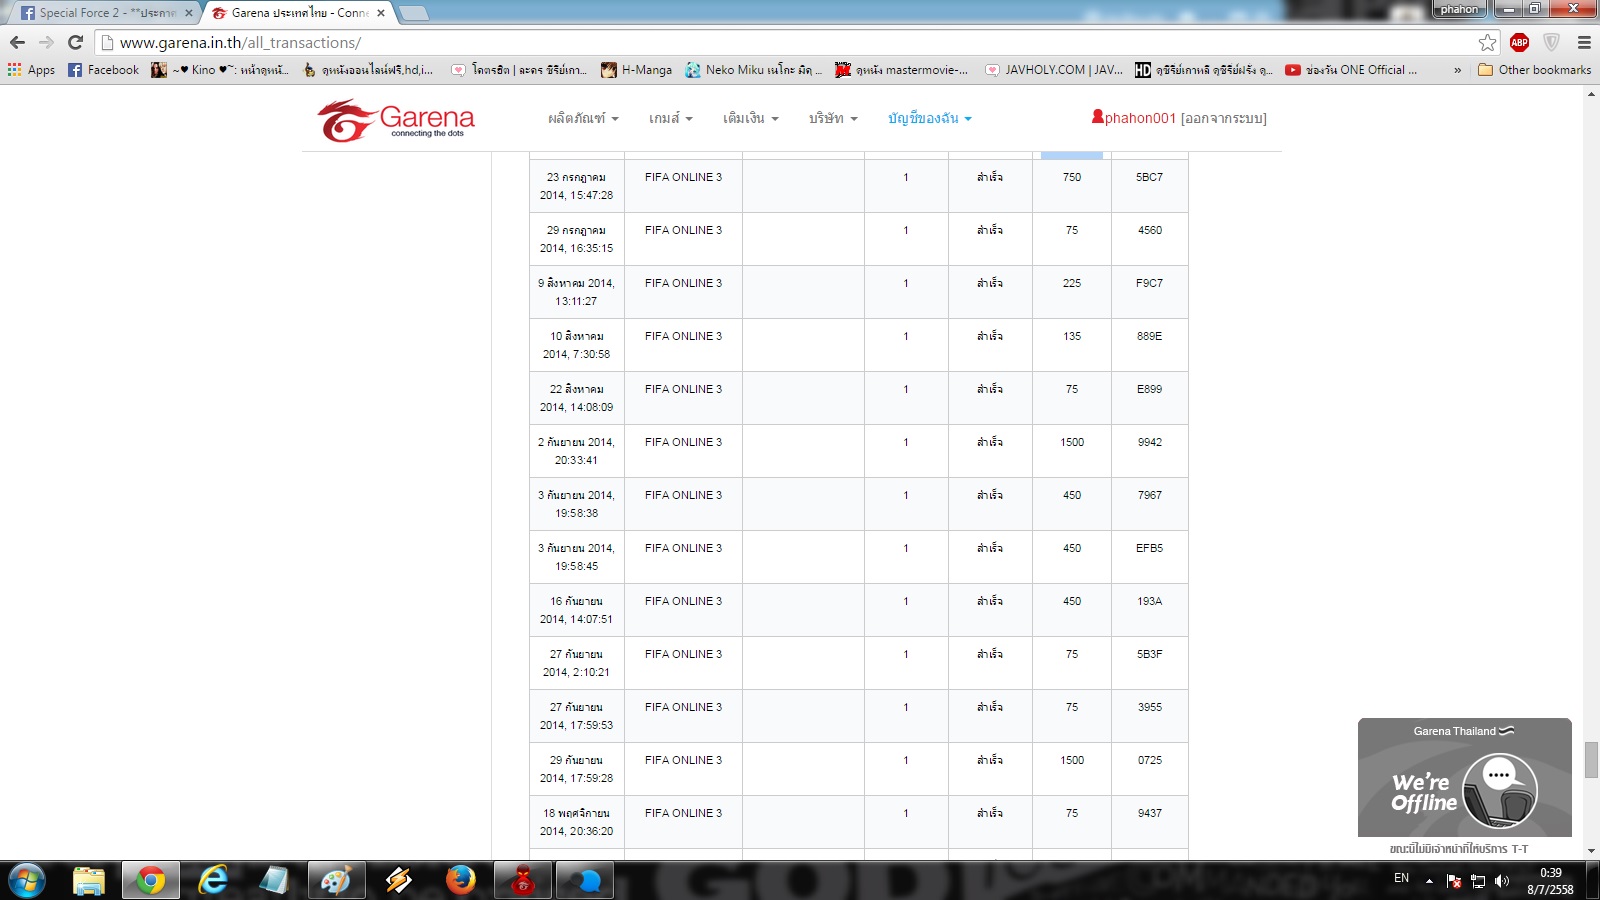
Task: Open the Windows Start menu
Action: point(27,881)
